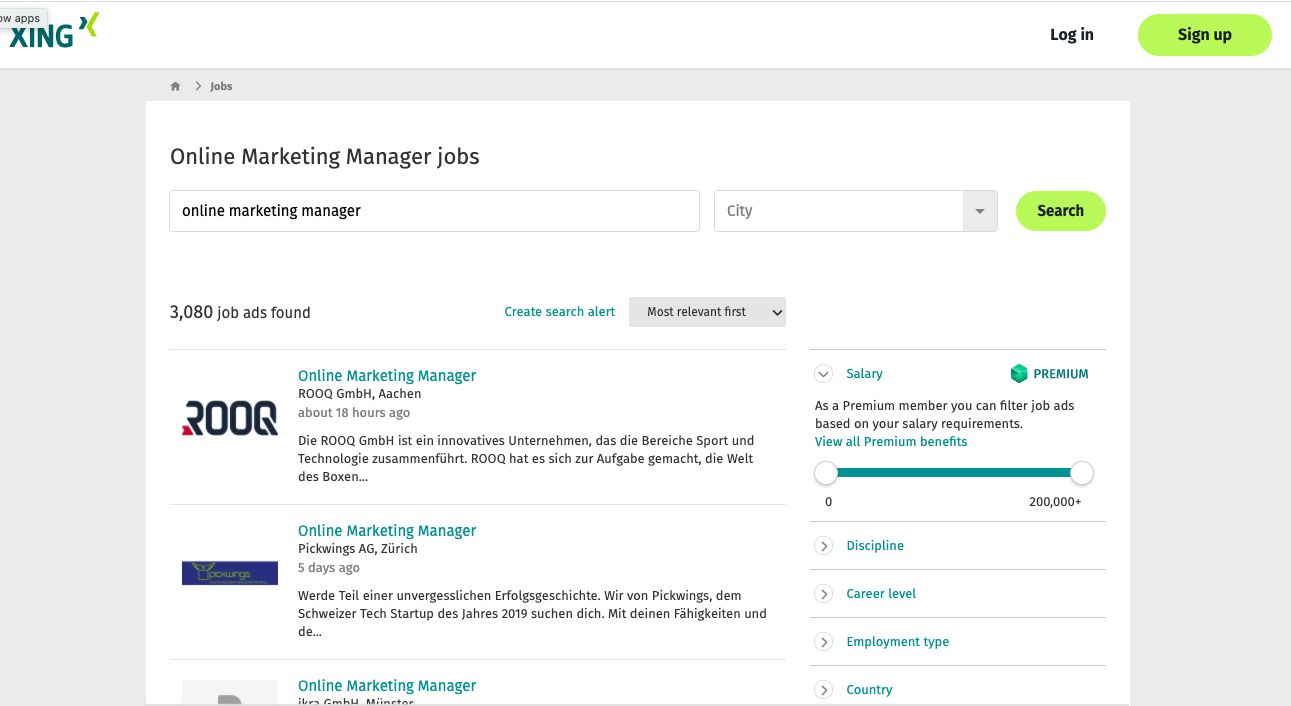The image size is (1291, 706).
Task: Click the 5 days ago timestamp
Action: click(329, 568)
